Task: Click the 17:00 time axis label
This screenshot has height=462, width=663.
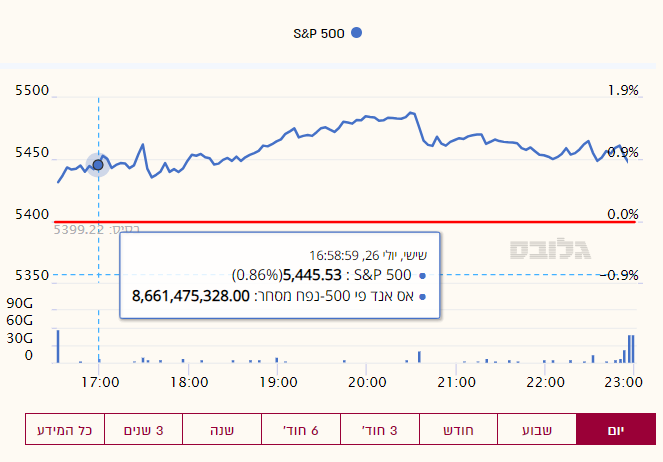Action: pos(101,381)
